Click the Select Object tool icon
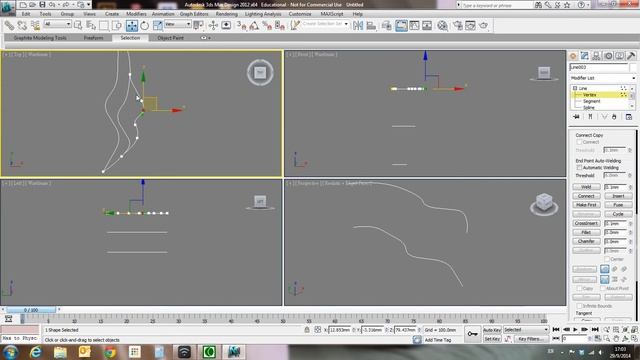The image size is (640, 360). pyautogui.click(x=78, y=25)
